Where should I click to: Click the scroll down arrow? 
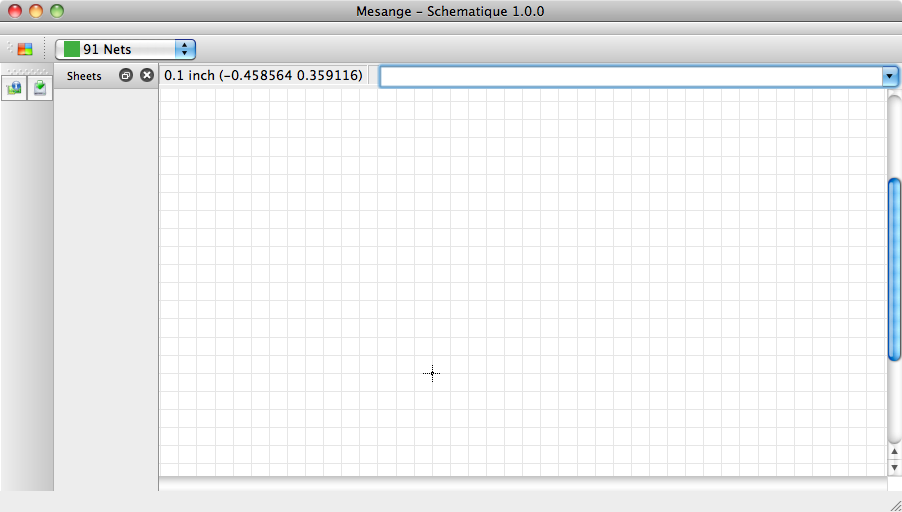coord(894,468)
